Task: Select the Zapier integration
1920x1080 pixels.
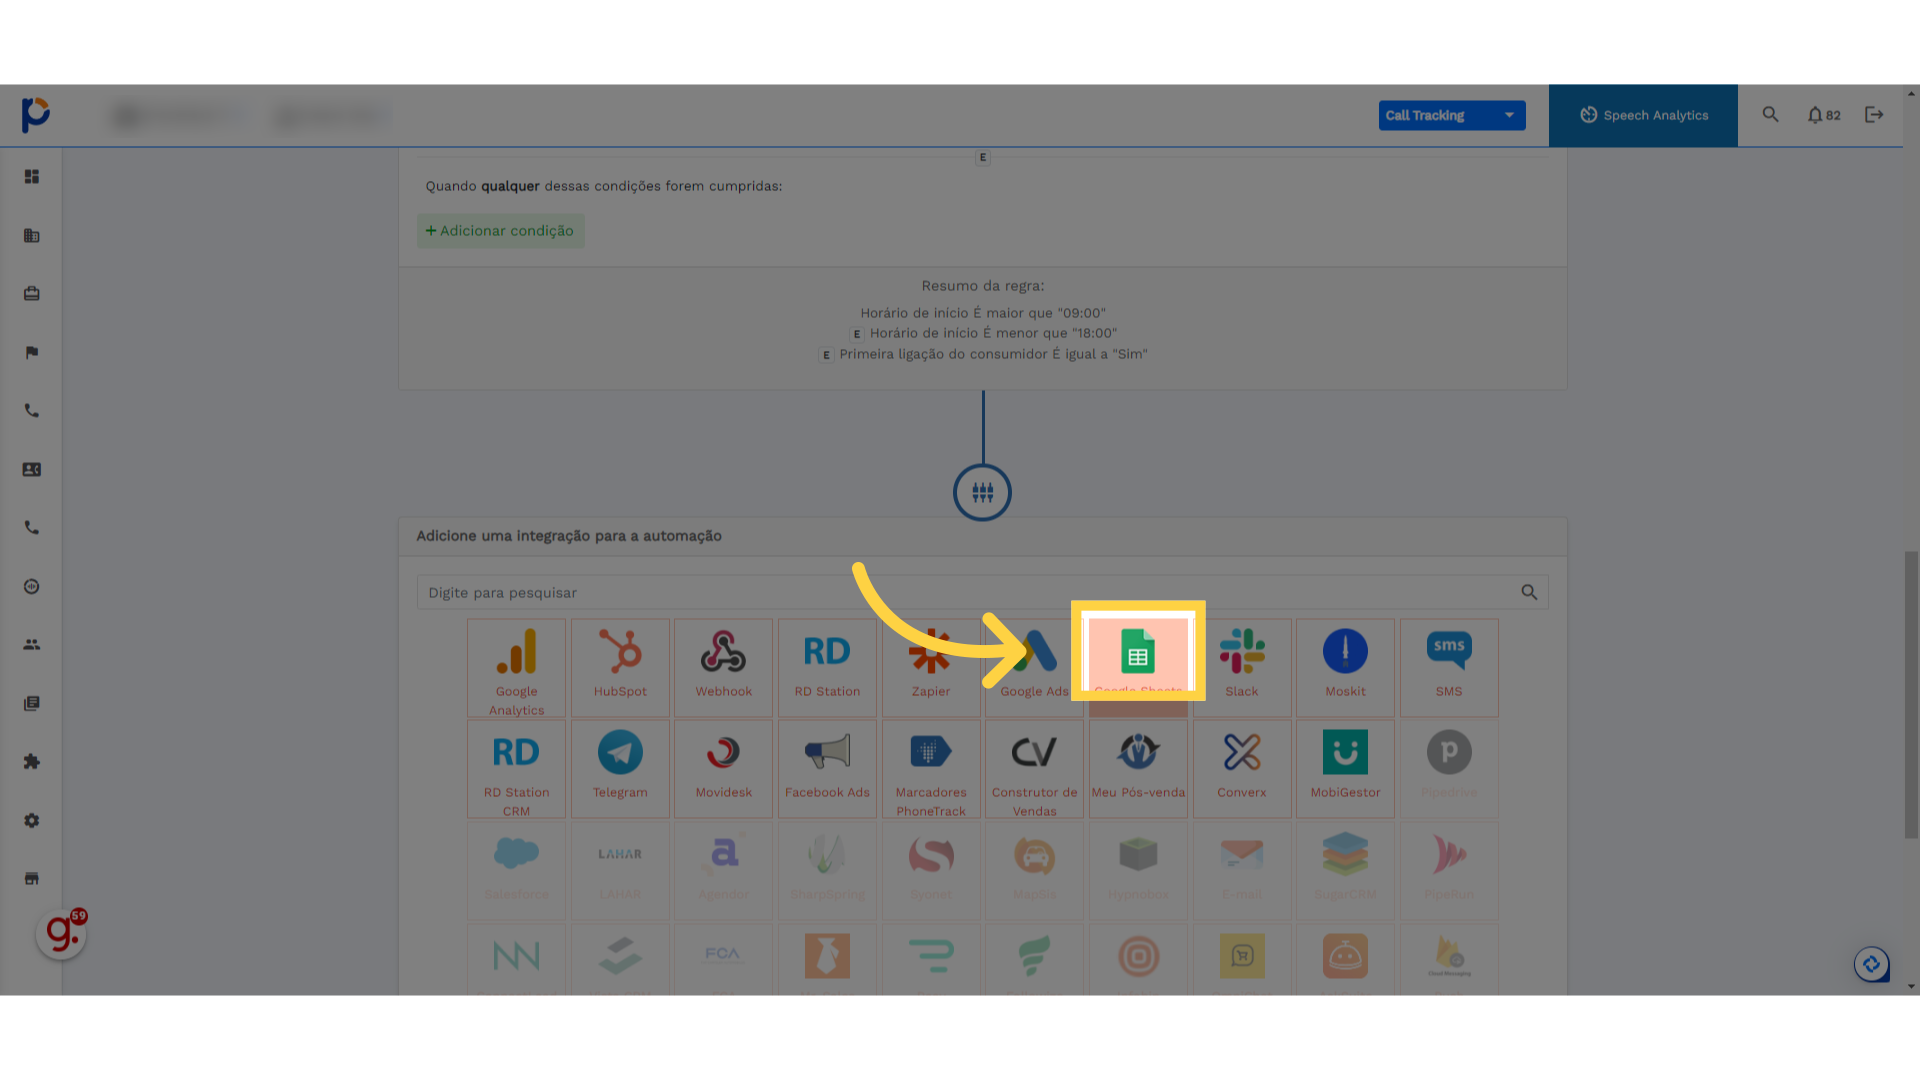Action: (931, 667)
